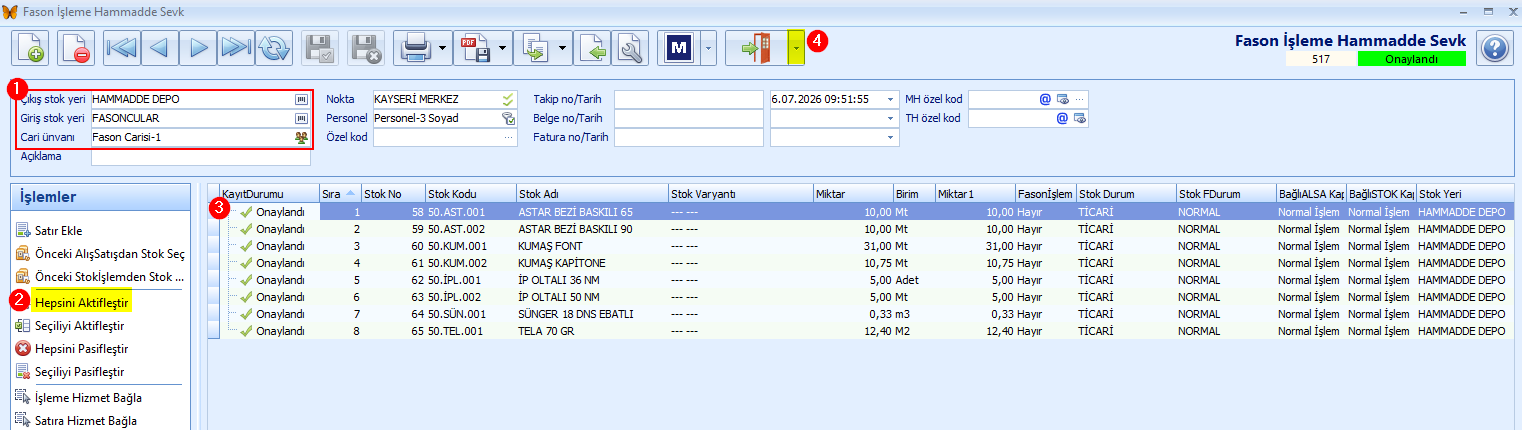Screen dimensions: 1522x430
Task: Click the view icon in TH özel kod
Action: [x=1080, y=118]
